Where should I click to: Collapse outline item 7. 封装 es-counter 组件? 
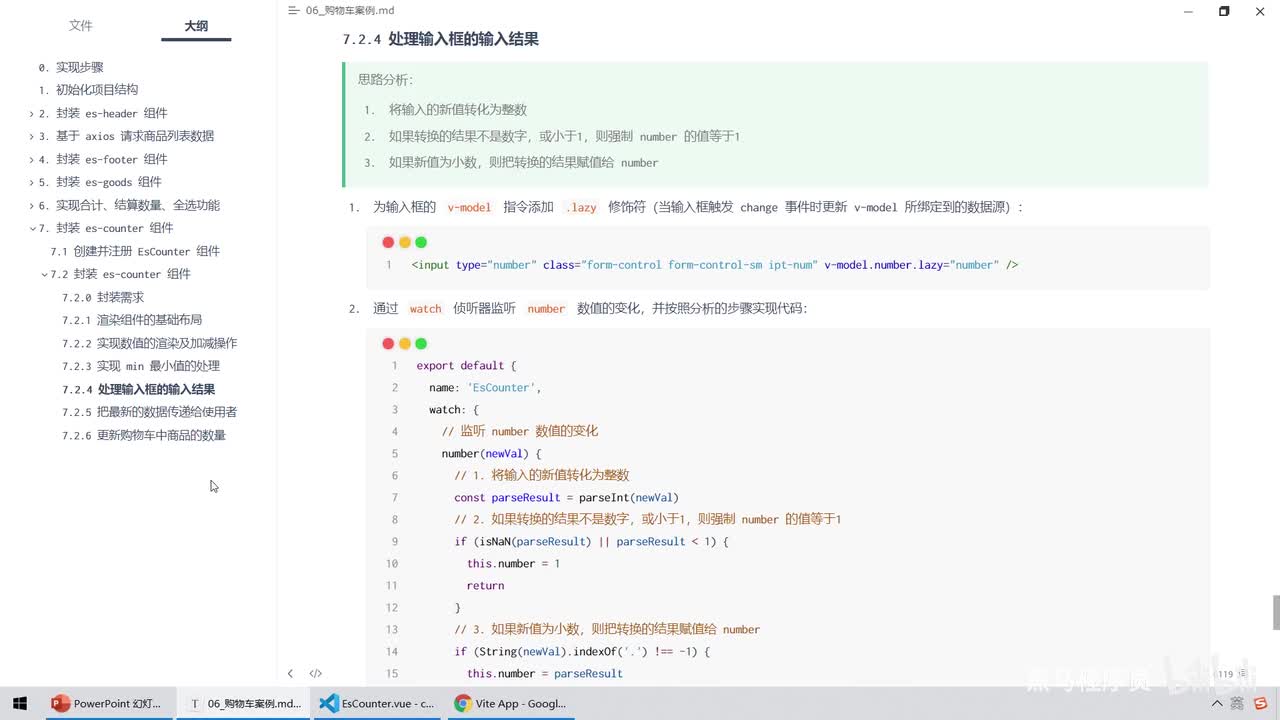click(31, 229)
